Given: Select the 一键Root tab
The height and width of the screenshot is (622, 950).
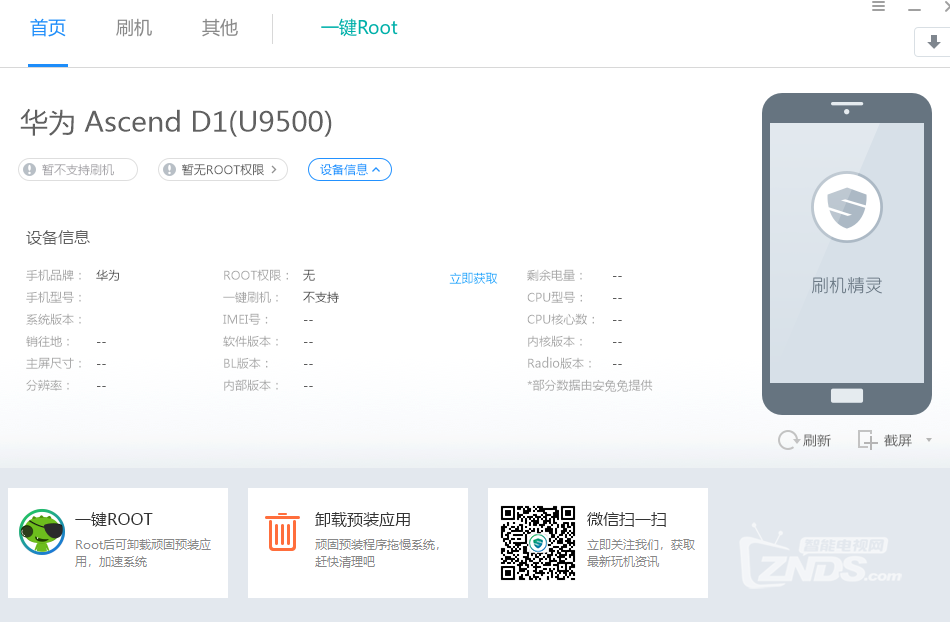Looking at the screenshot, I should click(359, 28).
